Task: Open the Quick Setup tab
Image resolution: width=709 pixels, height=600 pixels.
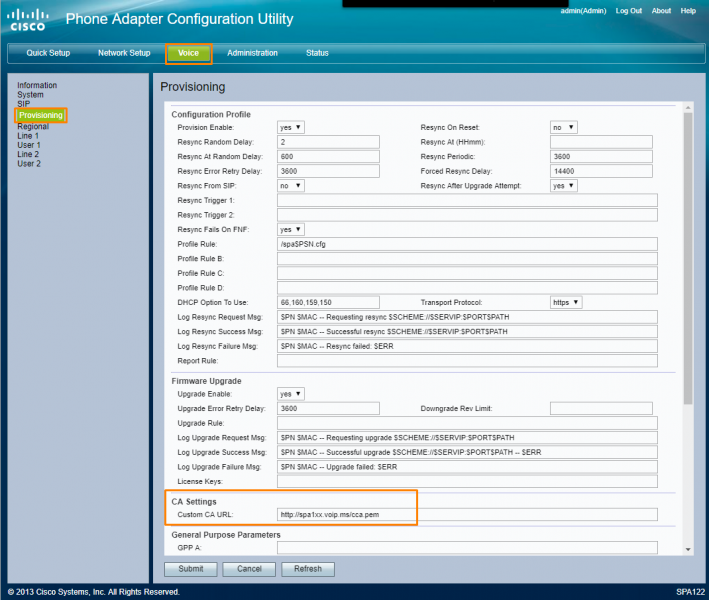Action: [x=48, y=53]
